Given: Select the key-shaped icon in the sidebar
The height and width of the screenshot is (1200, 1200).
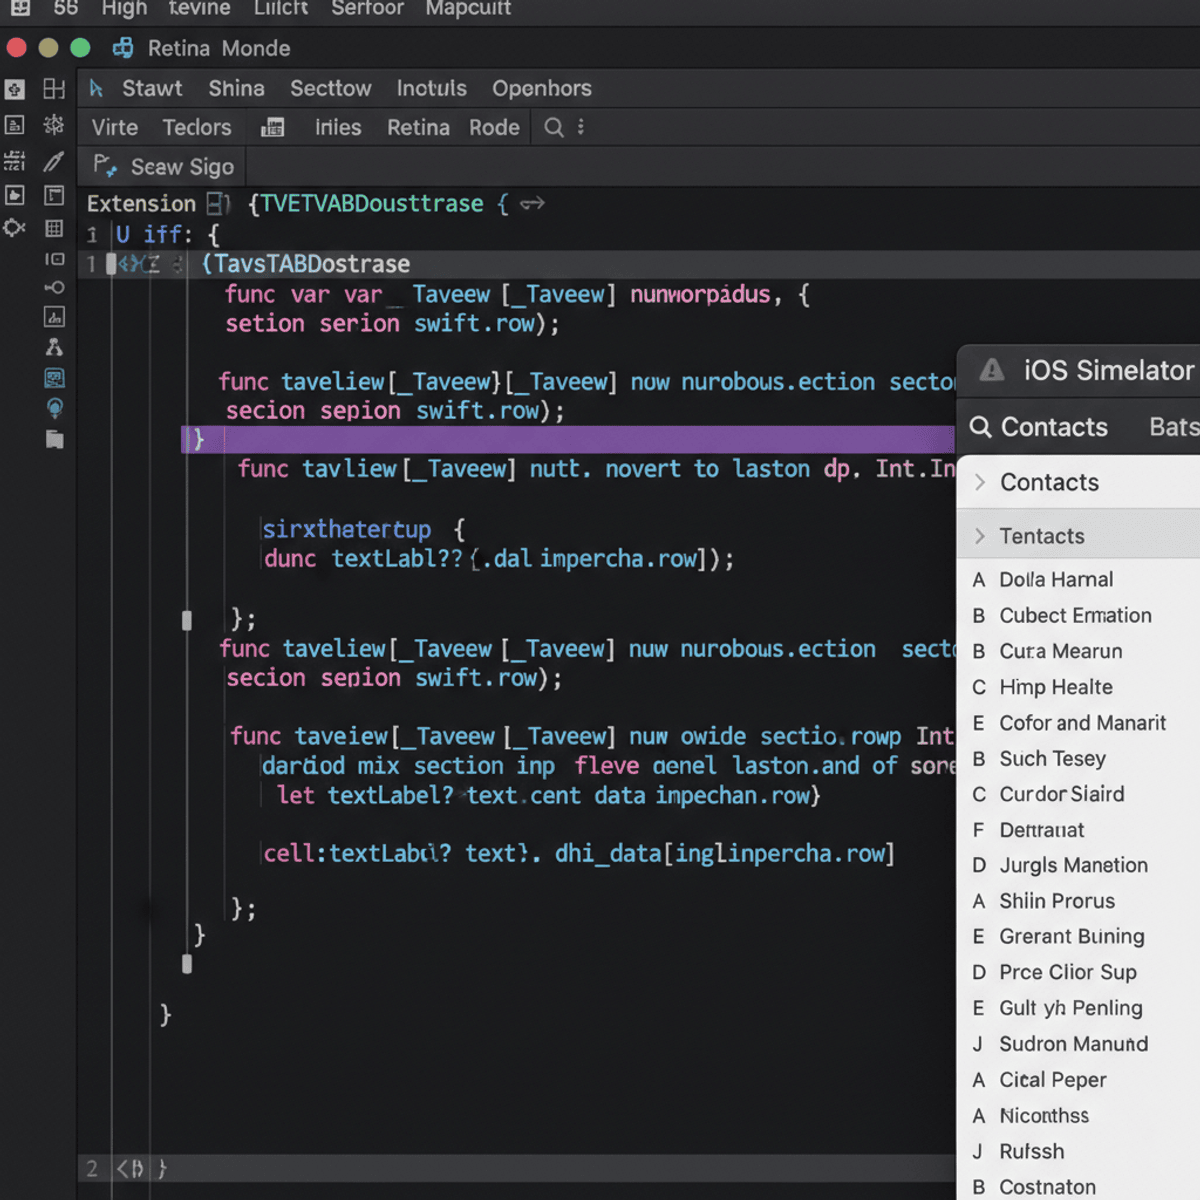Looking at the screenshot, I should tap(54, 288).
